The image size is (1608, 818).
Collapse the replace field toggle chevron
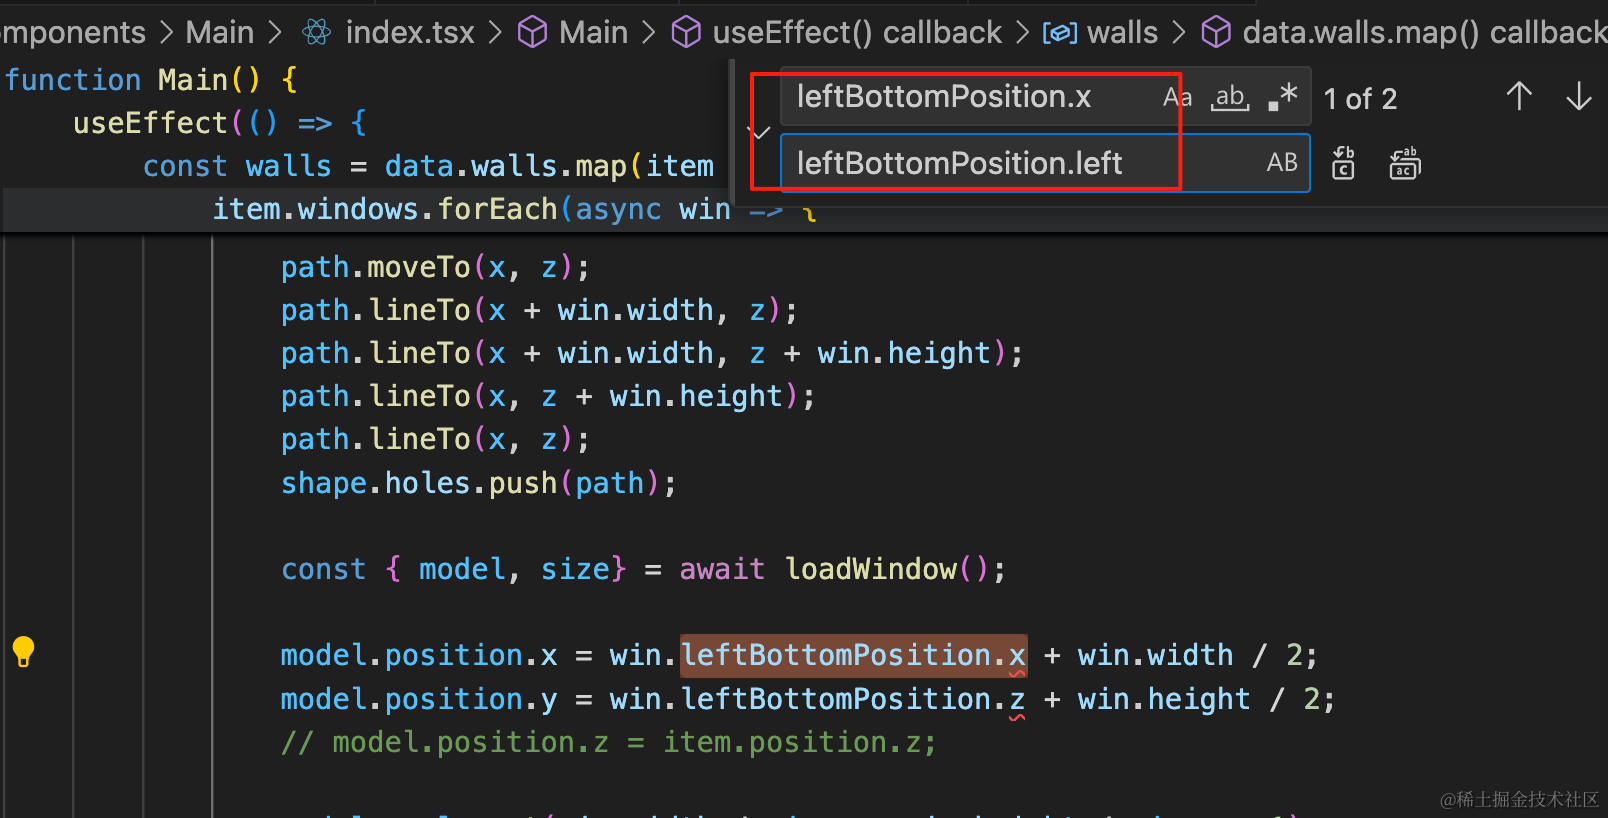[760, 131]
